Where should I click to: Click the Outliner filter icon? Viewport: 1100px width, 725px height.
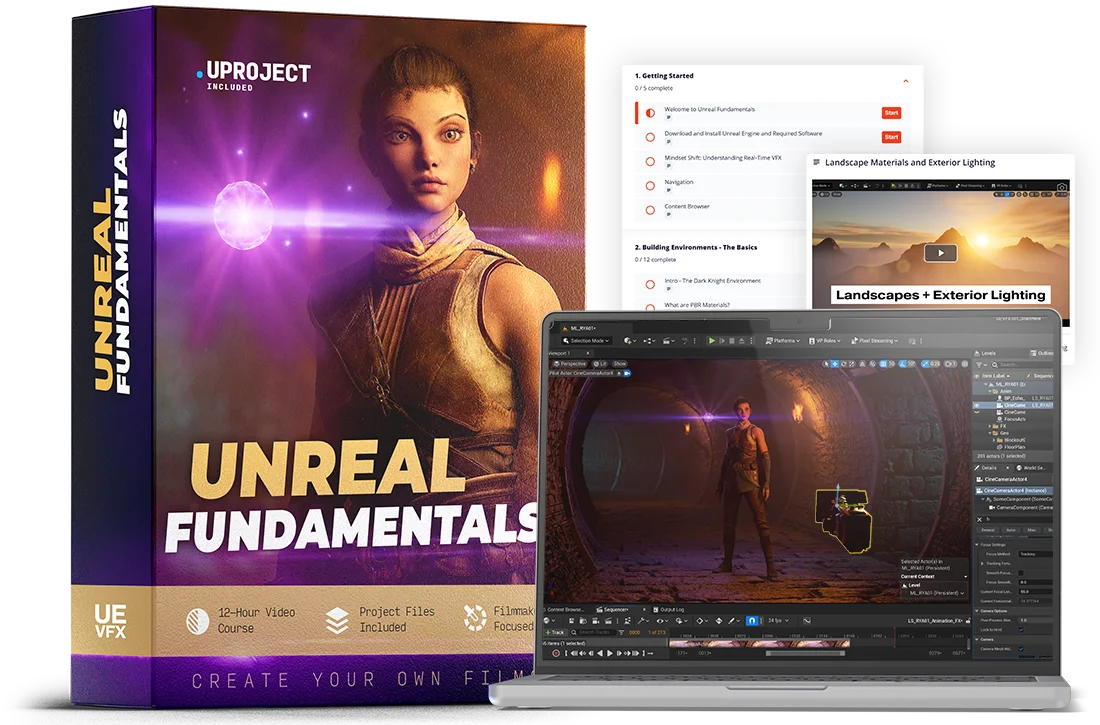(x=981, y=364)
